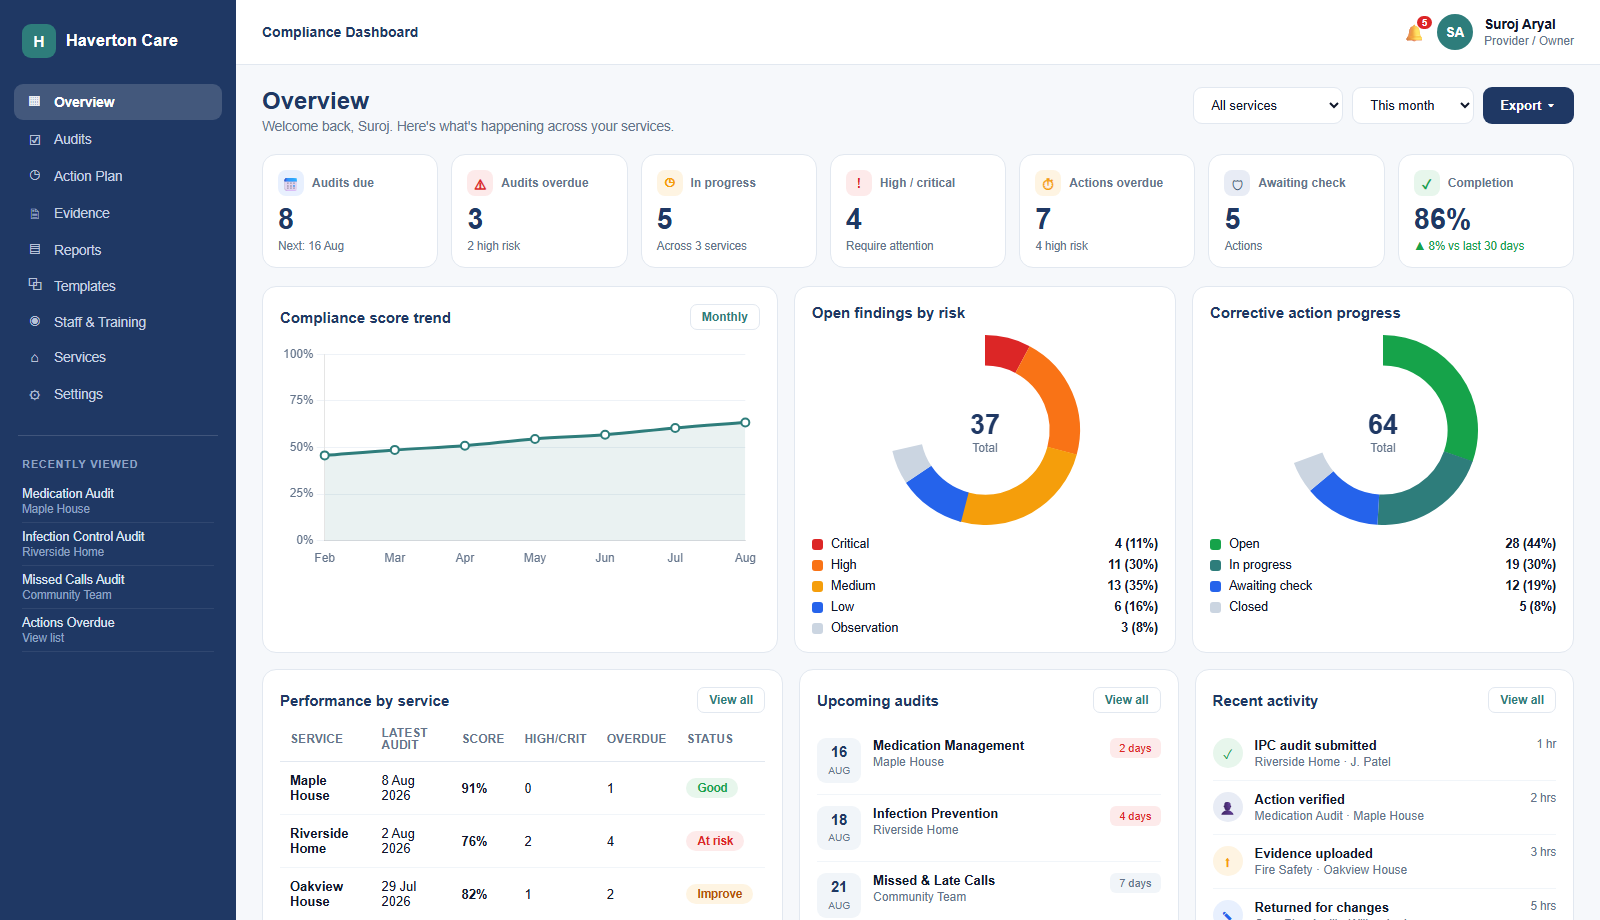Image resolution: width=1600 pixels, height=920 pixels.
Task: Click the Medium legend color swatch
Action: [x=818, y=586]
